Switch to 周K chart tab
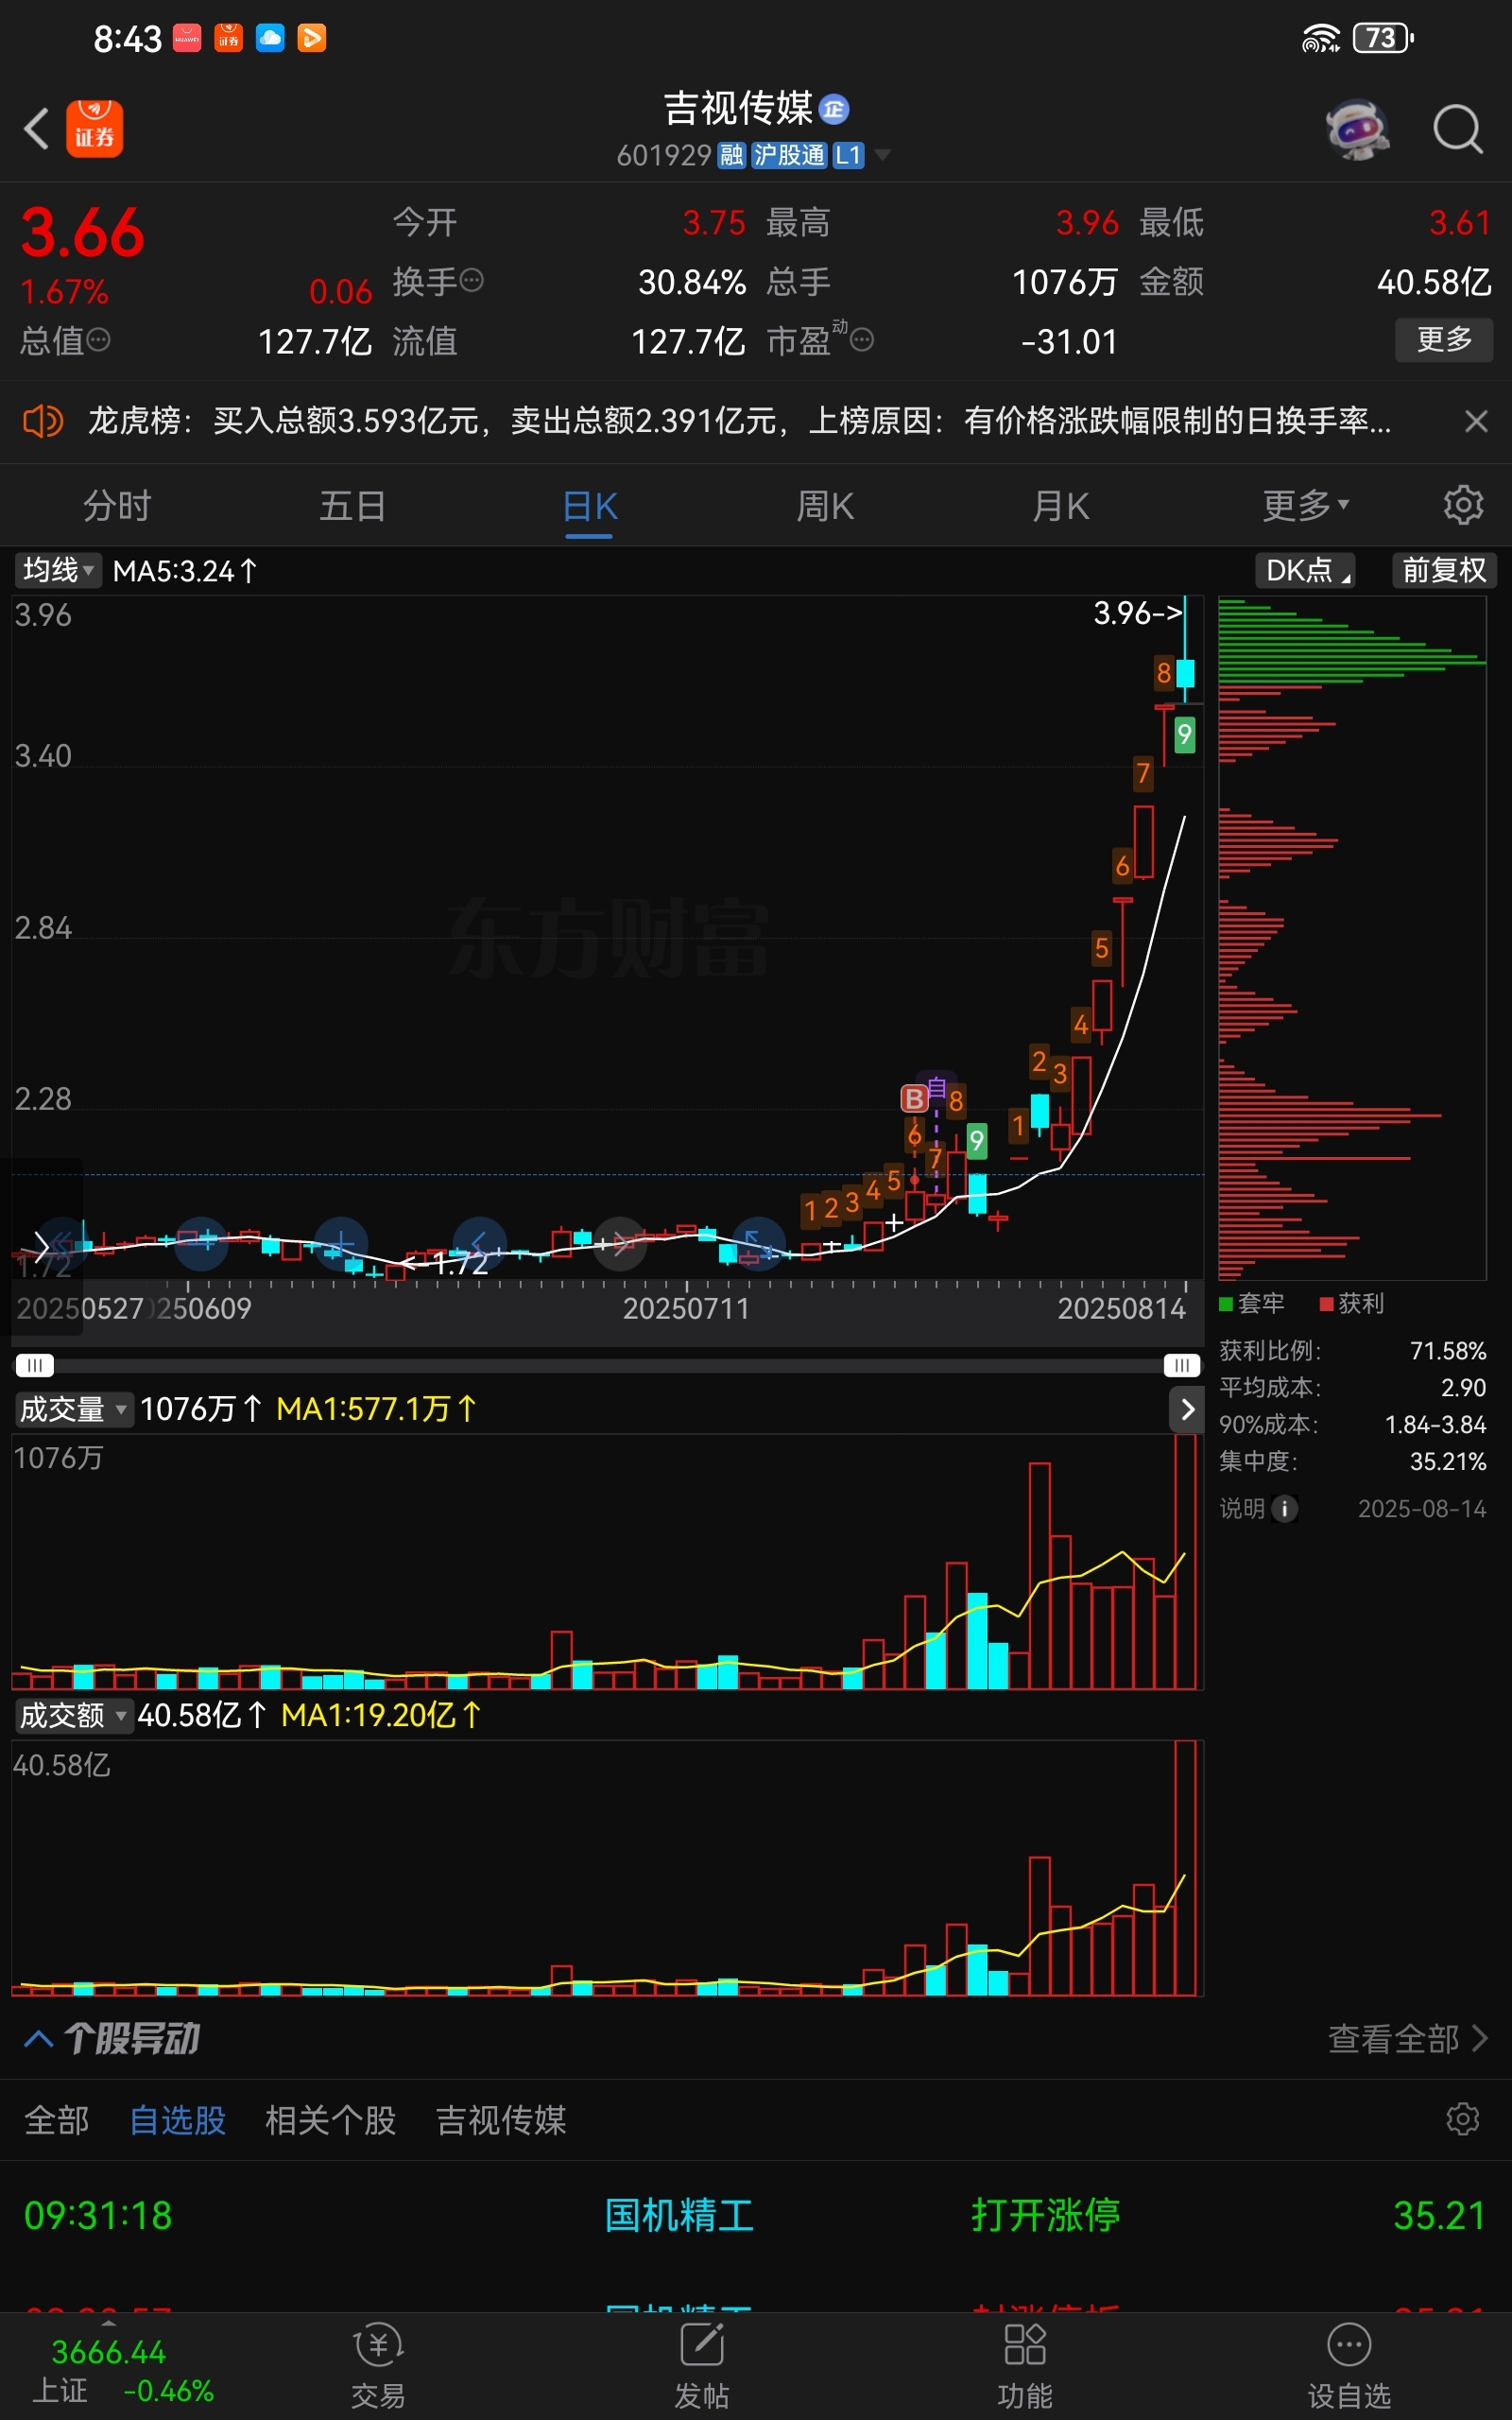Image resolution: width=1512 pixels, height=2420 pixels. (825, 506)
